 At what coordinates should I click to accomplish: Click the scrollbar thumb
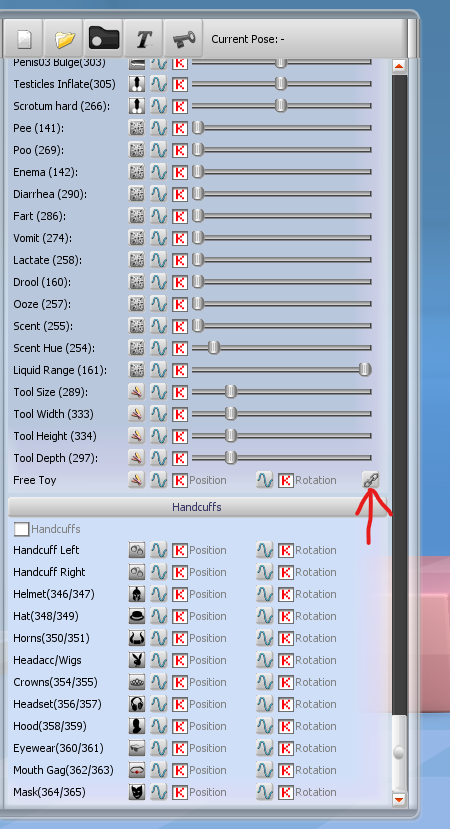pos(399,753)
